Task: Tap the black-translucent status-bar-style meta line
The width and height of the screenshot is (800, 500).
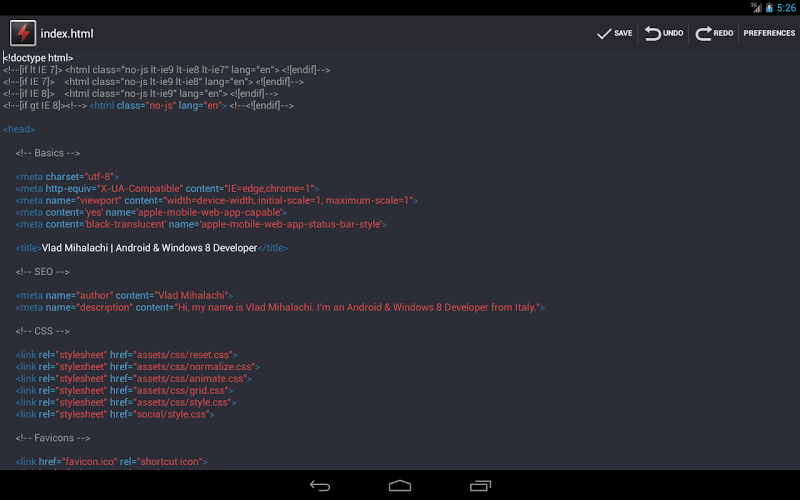Action: pyautogui.click(x=201, y=224)
